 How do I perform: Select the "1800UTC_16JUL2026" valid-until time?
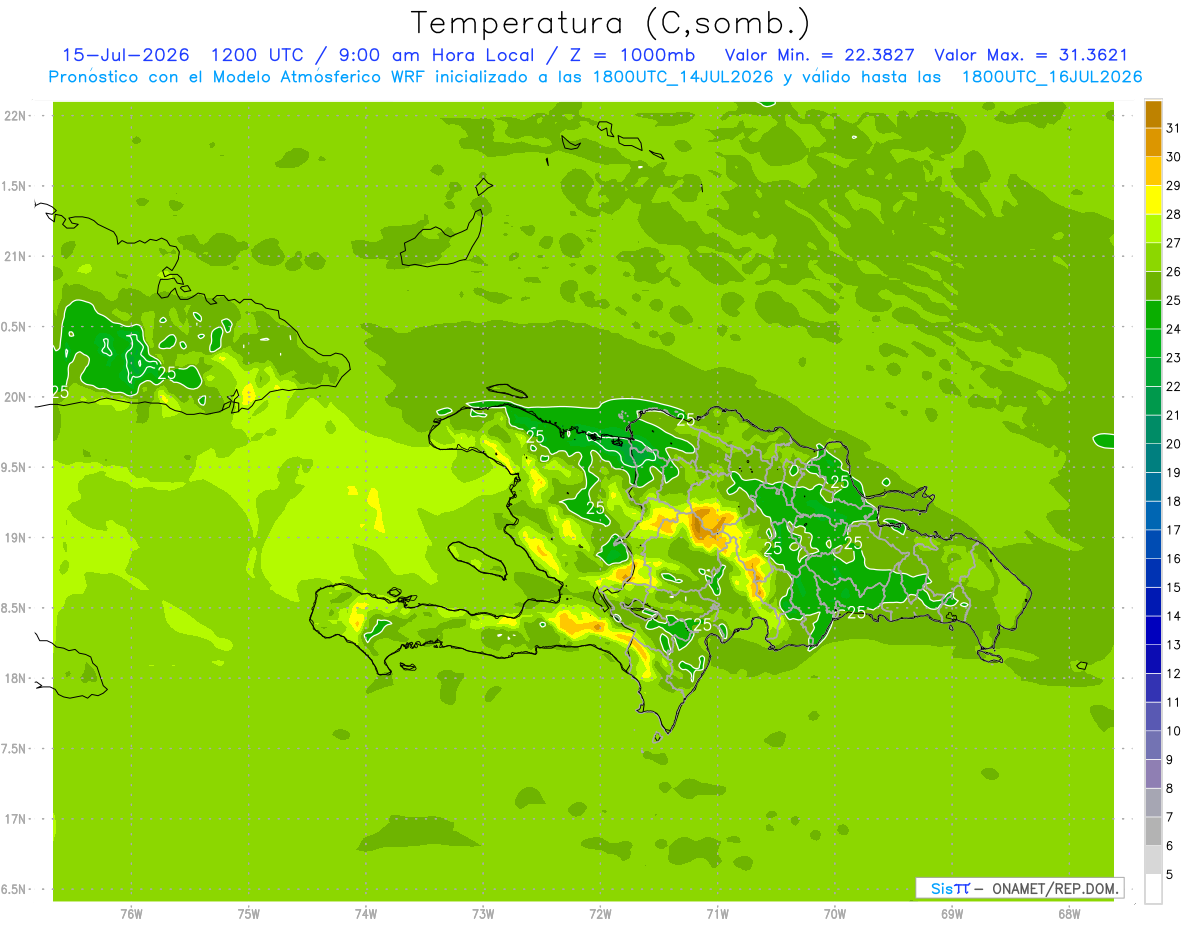[1051, 77]
